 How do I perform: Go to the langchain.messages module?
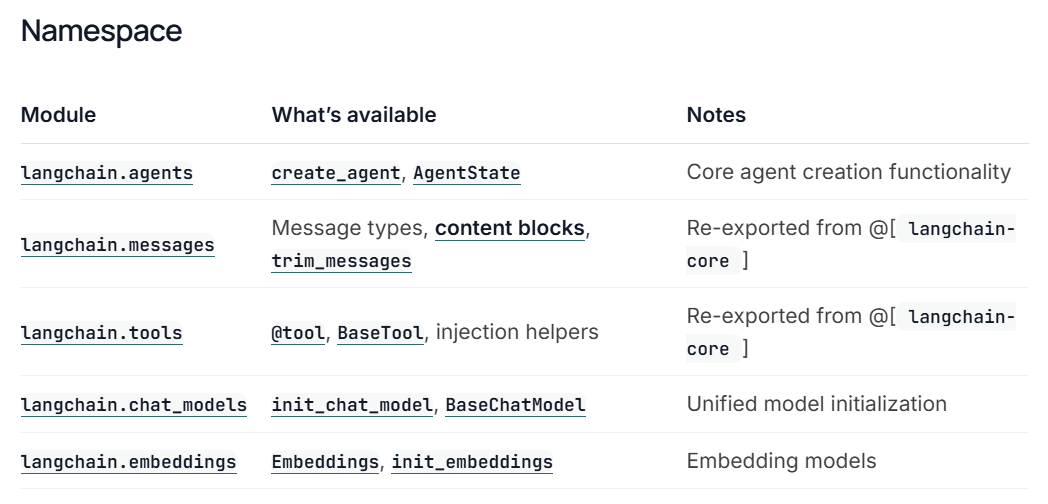coord(117,244)
